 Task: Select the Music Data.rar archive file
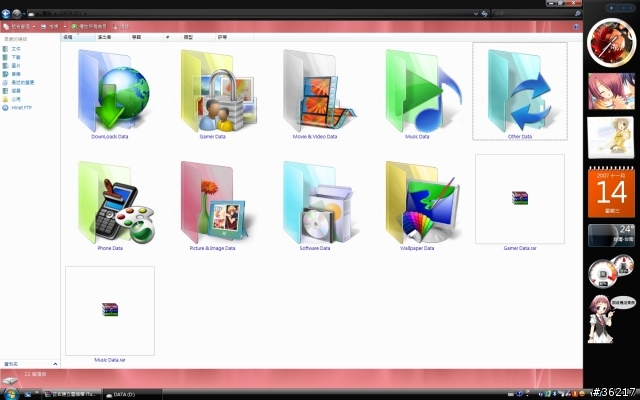110,310
